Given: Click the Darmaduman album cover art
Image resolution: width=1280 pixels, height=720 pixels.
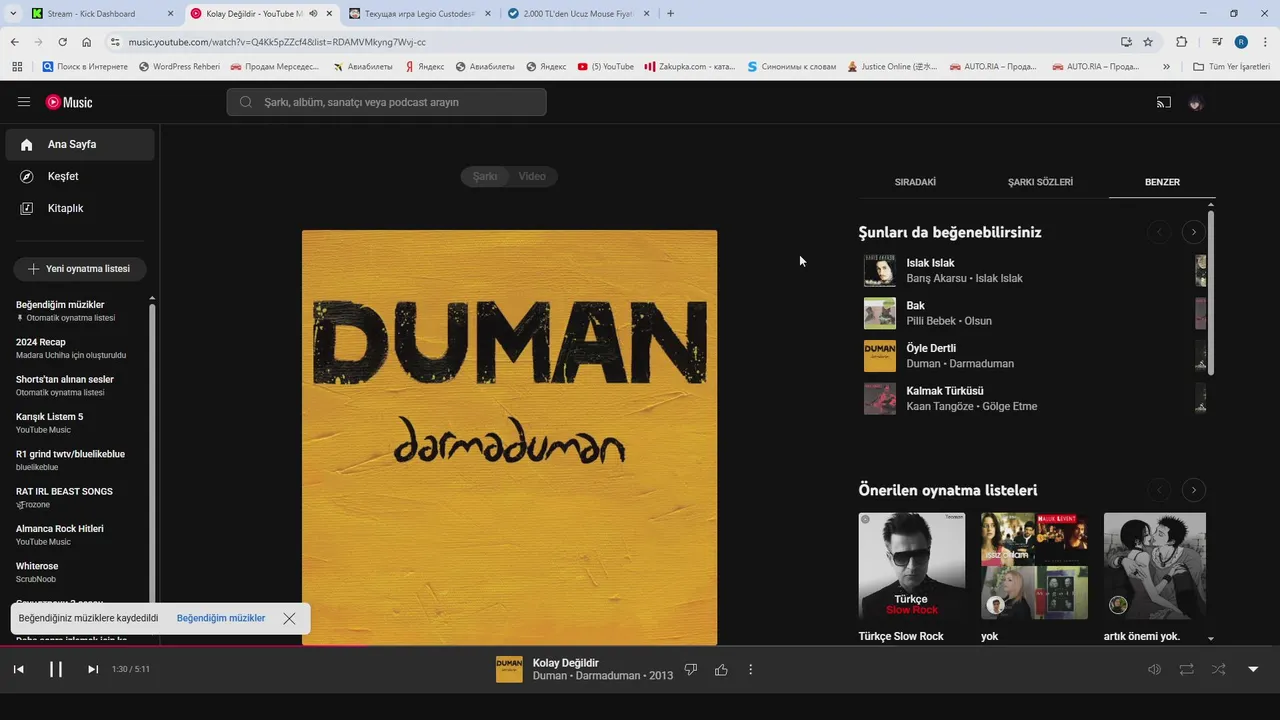Looking at the screenshot, I should [x=509, y=438].
